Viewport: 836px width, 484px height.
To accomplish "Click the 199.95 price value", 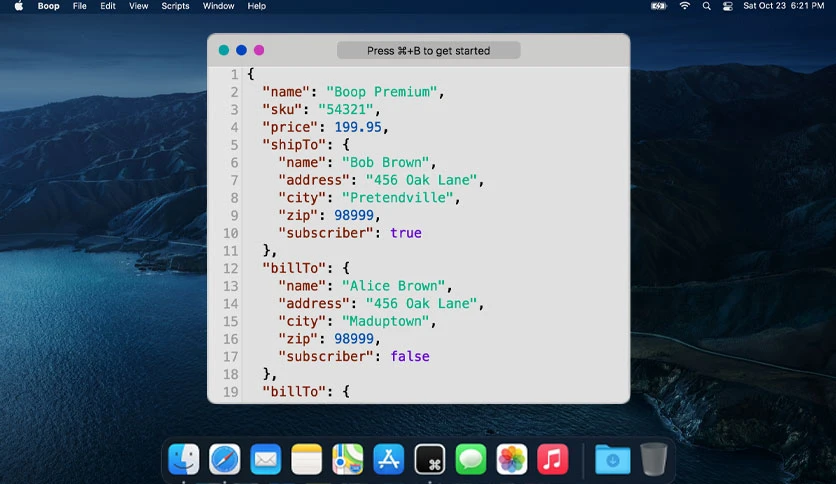I will tap(358, 127).
